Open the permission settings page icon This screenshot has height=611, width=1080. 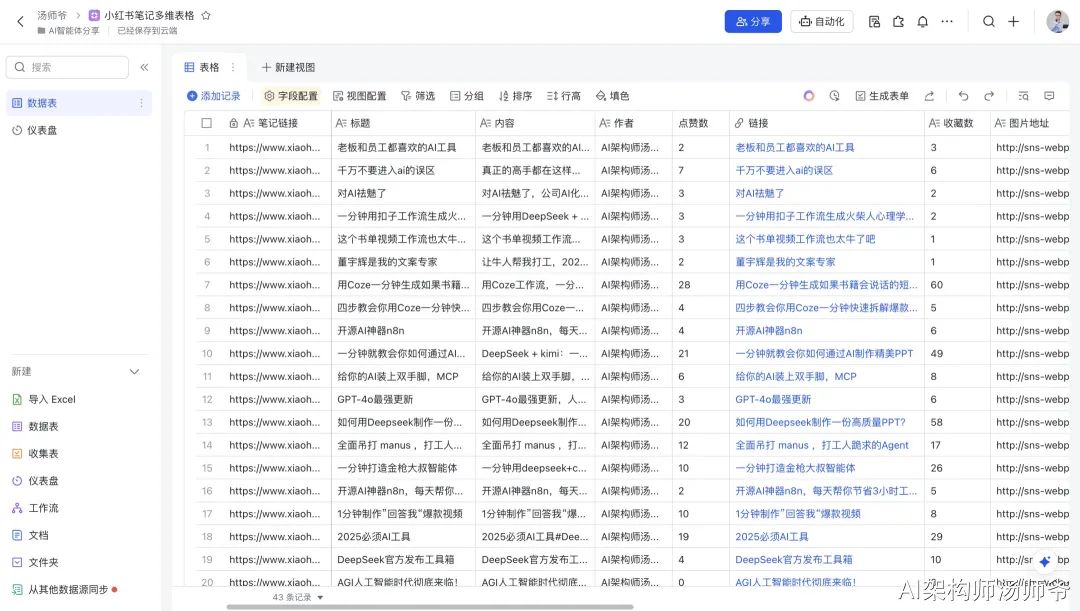(x=874, y=21)
